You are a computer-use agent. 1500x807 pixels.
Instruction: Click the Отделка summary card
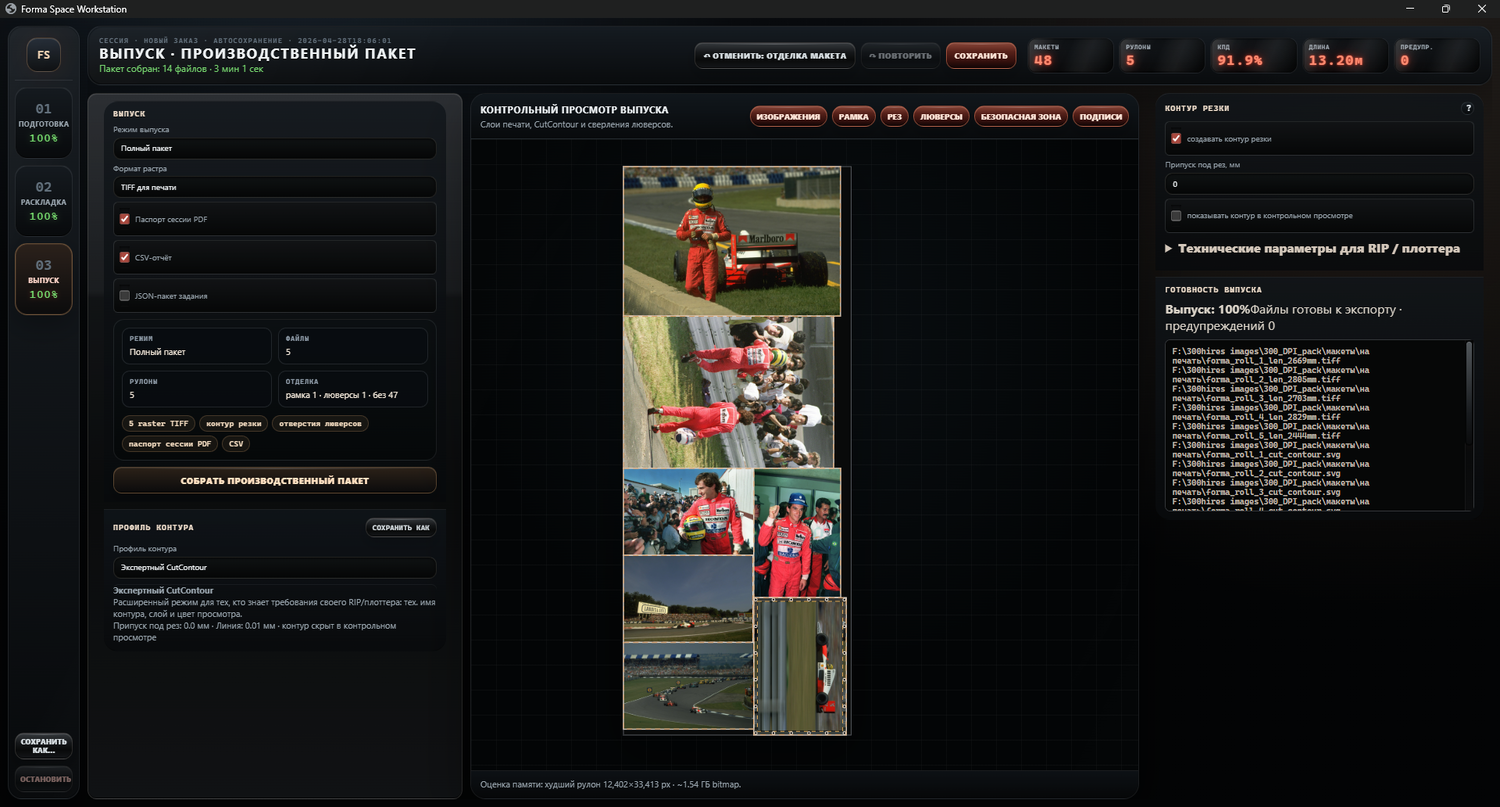coord(352,389)
